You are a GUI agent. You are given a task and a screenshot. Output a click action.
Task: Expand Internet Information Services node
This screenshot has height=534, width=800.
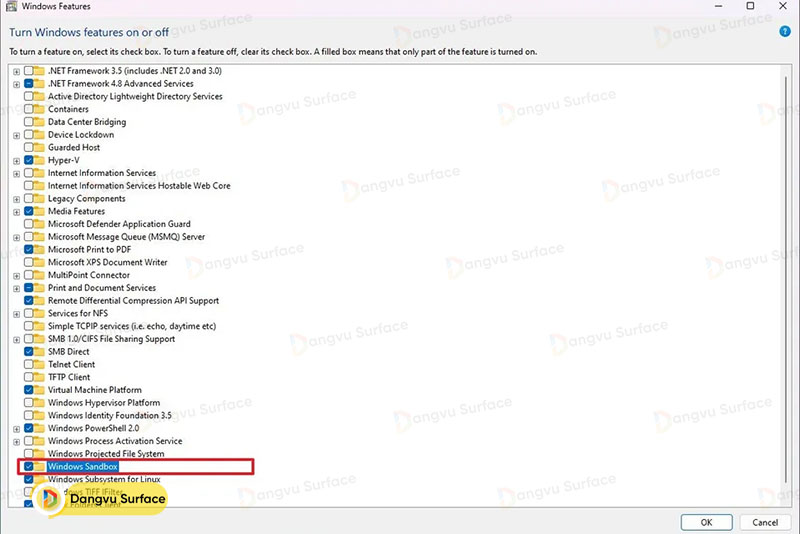tap(16, 173)
